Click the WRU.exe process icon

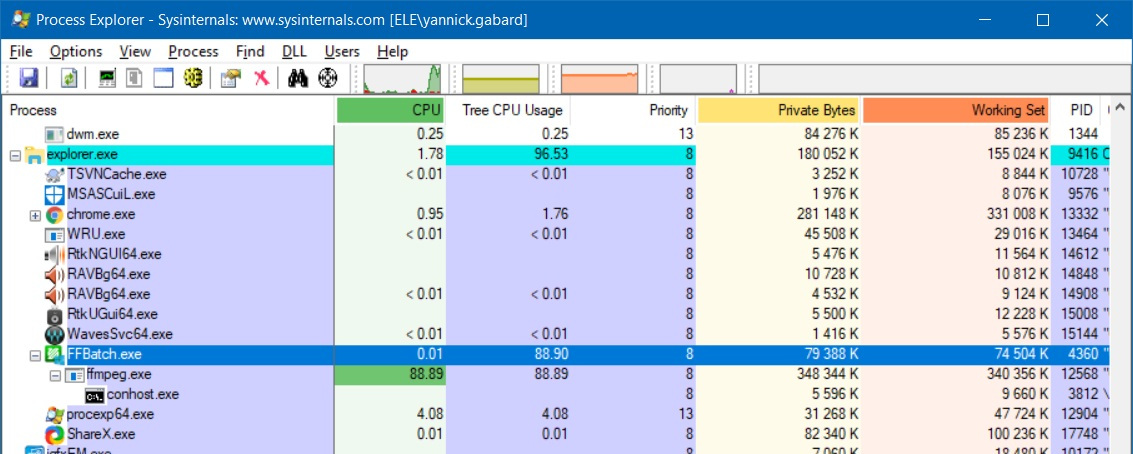click(54, 235)
